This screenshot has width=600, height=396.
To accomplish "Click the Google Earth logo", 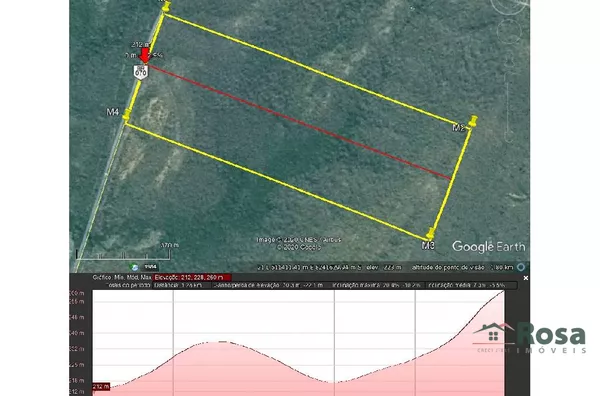I will point(489,246).
